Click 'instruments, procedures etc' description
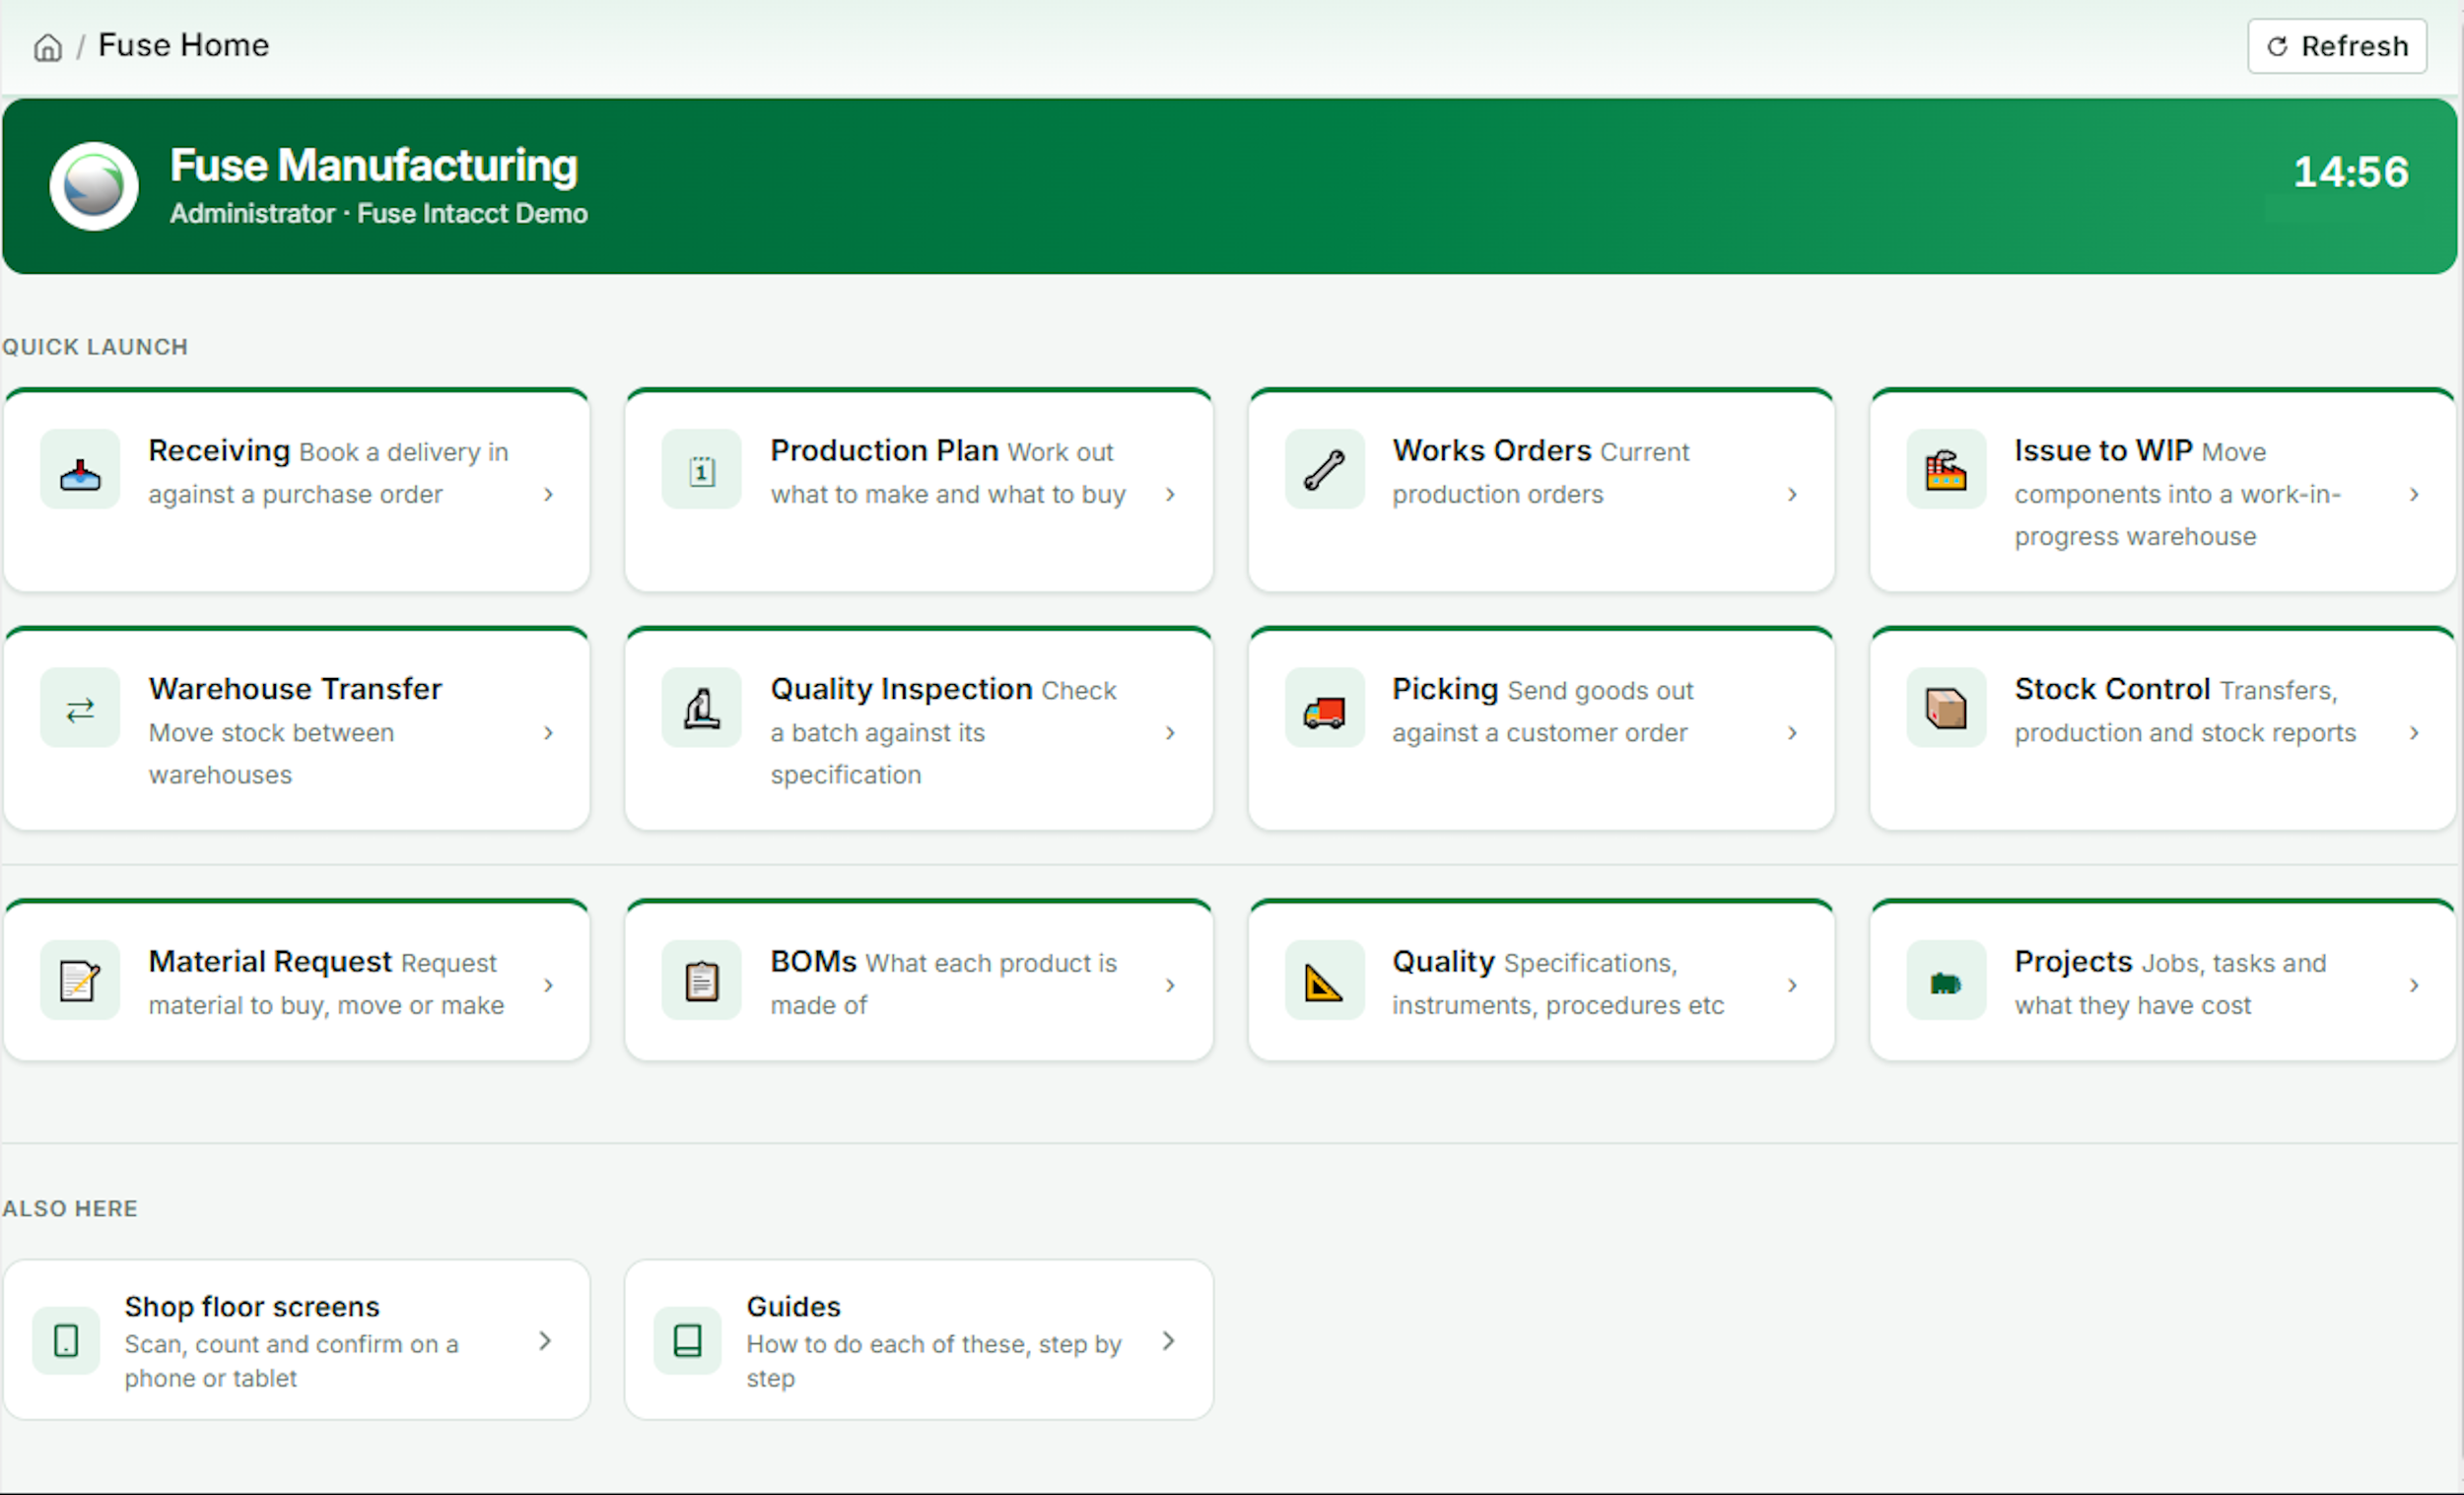The image size is (2464, 1495). pos(1558,1006)
